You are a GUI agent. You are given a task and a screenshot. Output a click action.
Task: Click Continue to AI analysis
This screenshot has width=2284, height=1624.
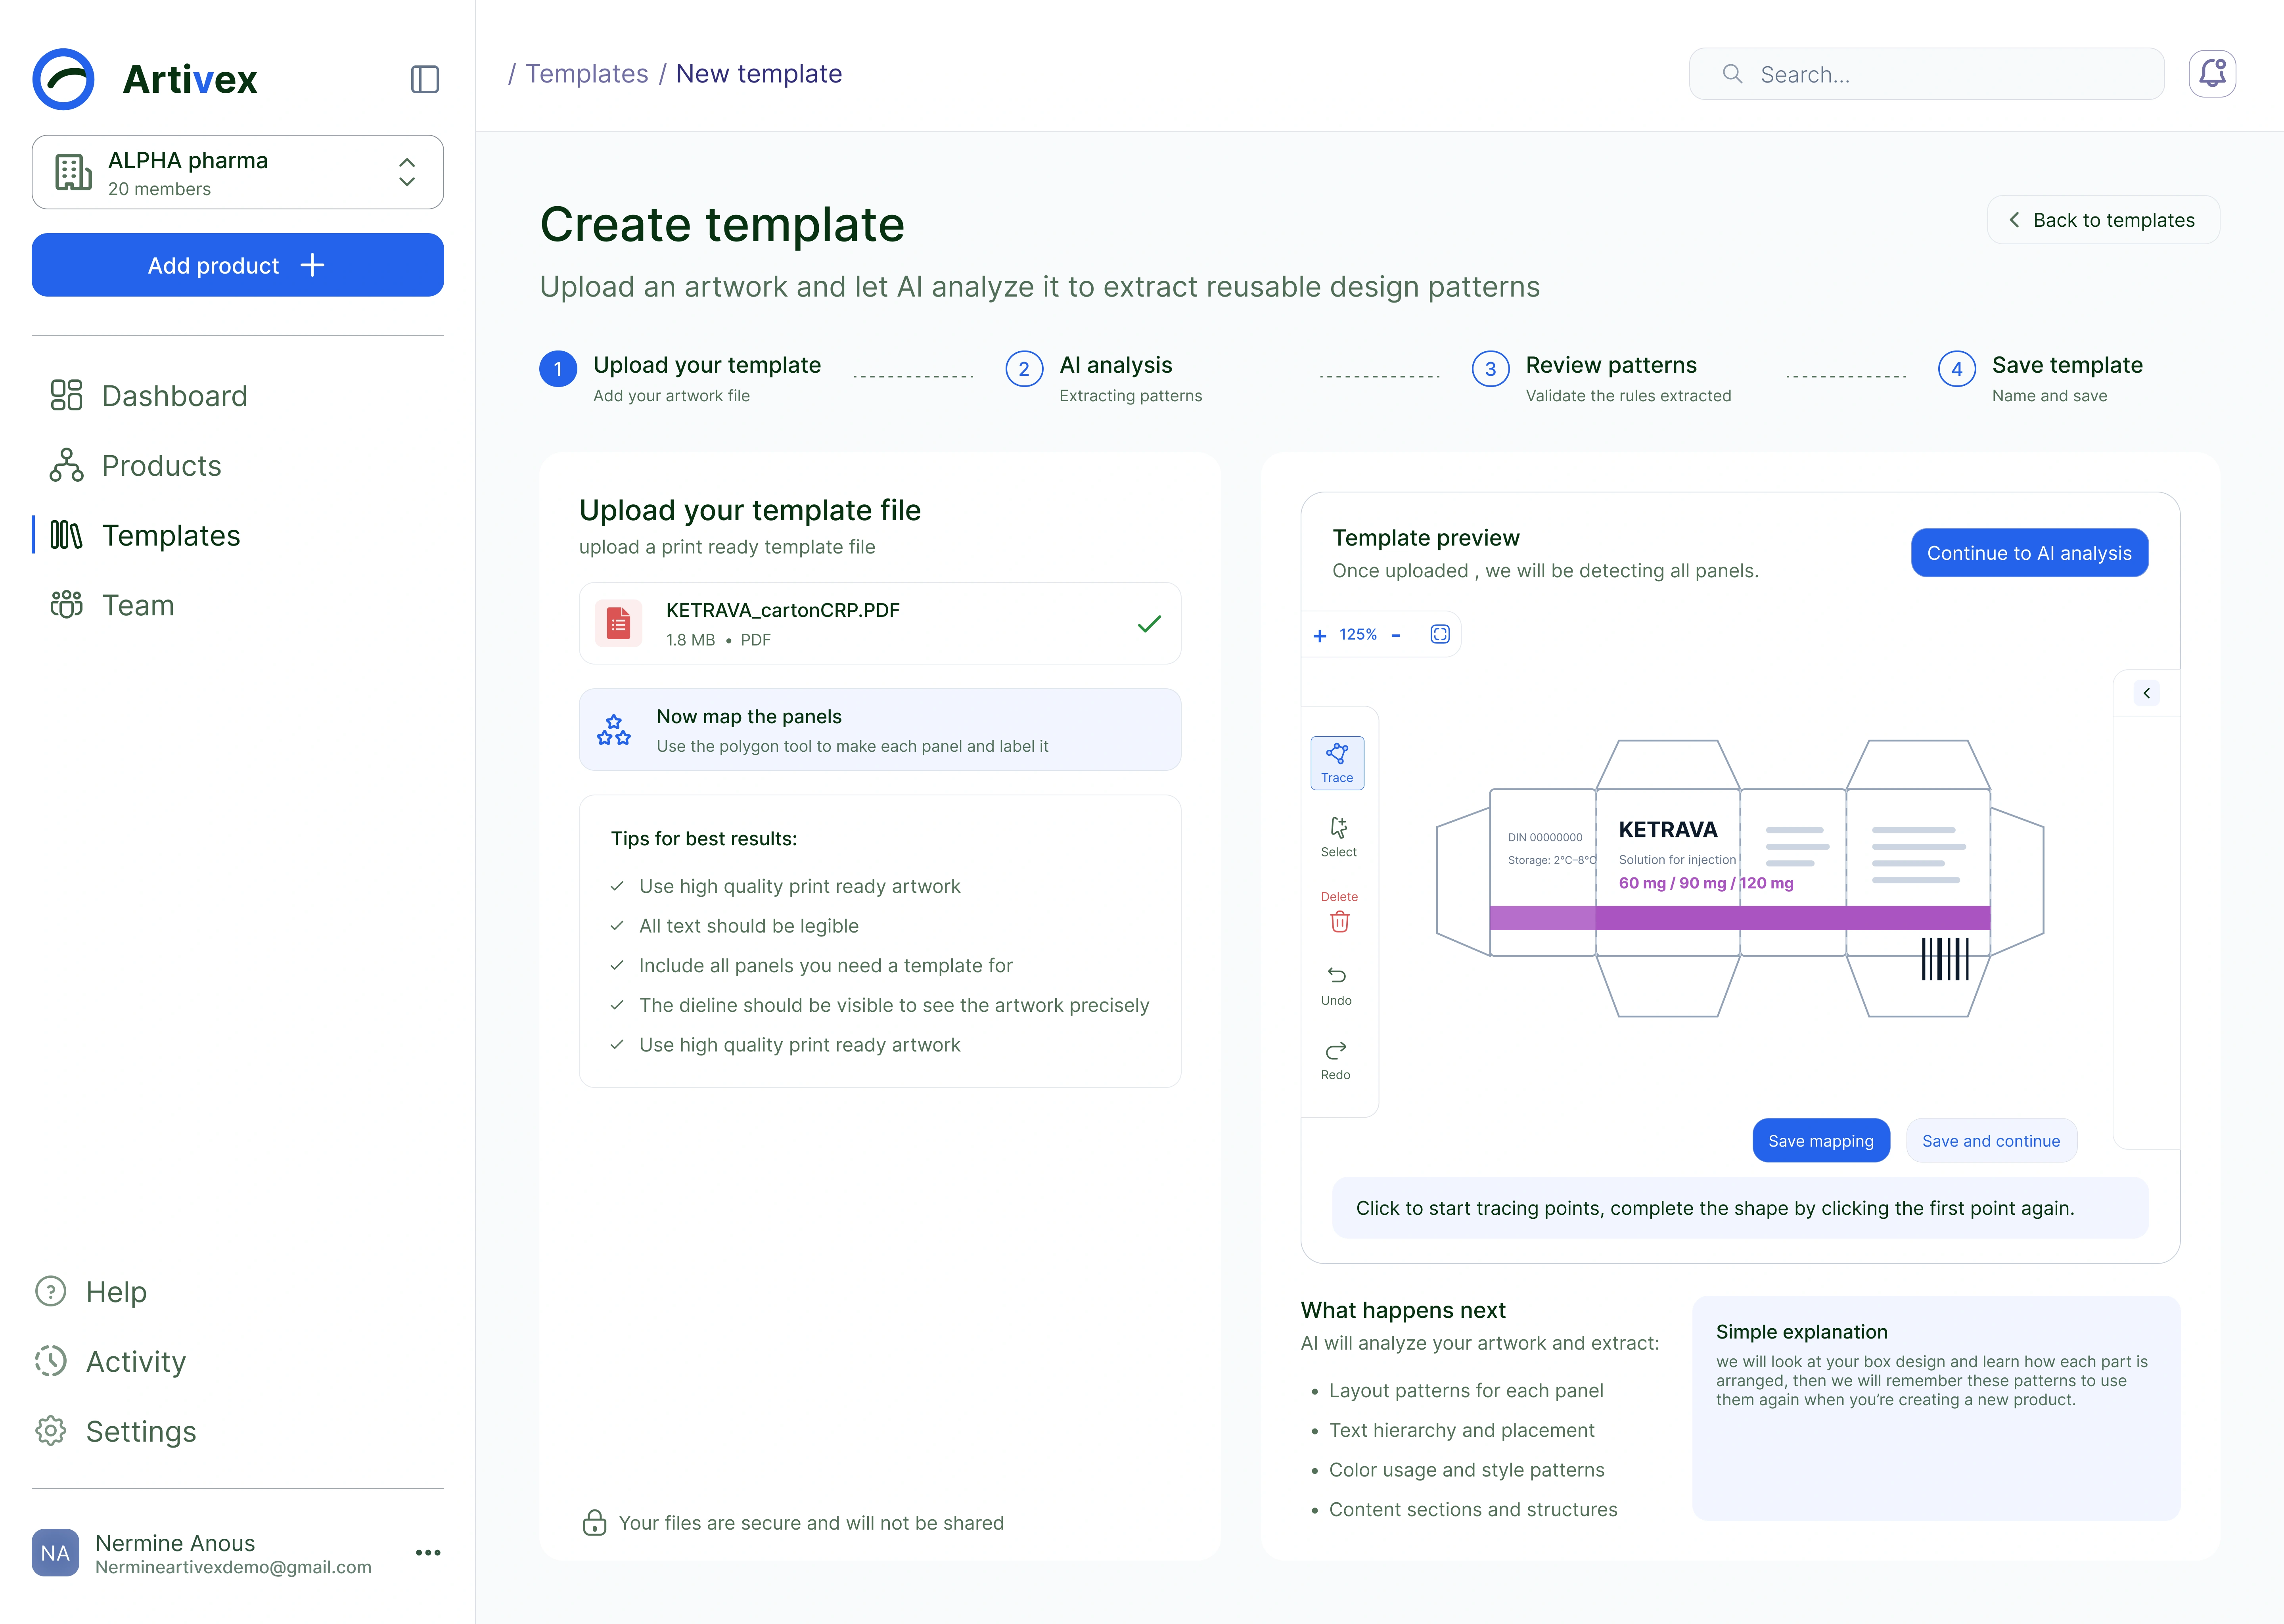(2029, 553)
